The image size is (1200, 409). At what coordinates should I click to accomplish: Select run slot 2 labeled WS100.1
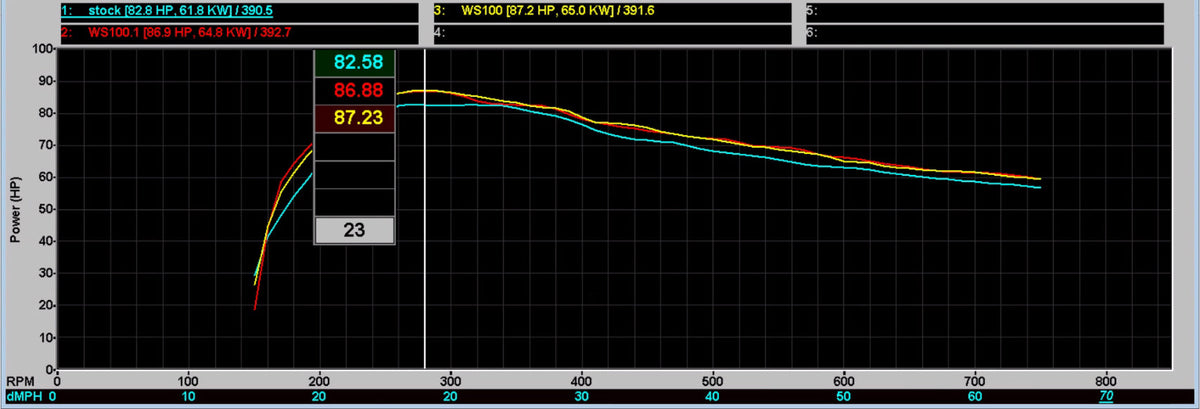238,33
